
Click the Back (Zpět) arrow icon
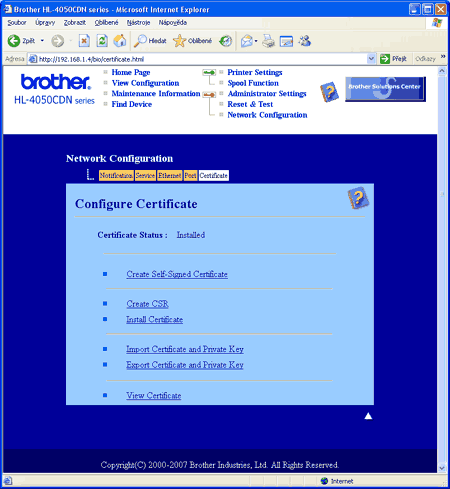tap(14, 41)
